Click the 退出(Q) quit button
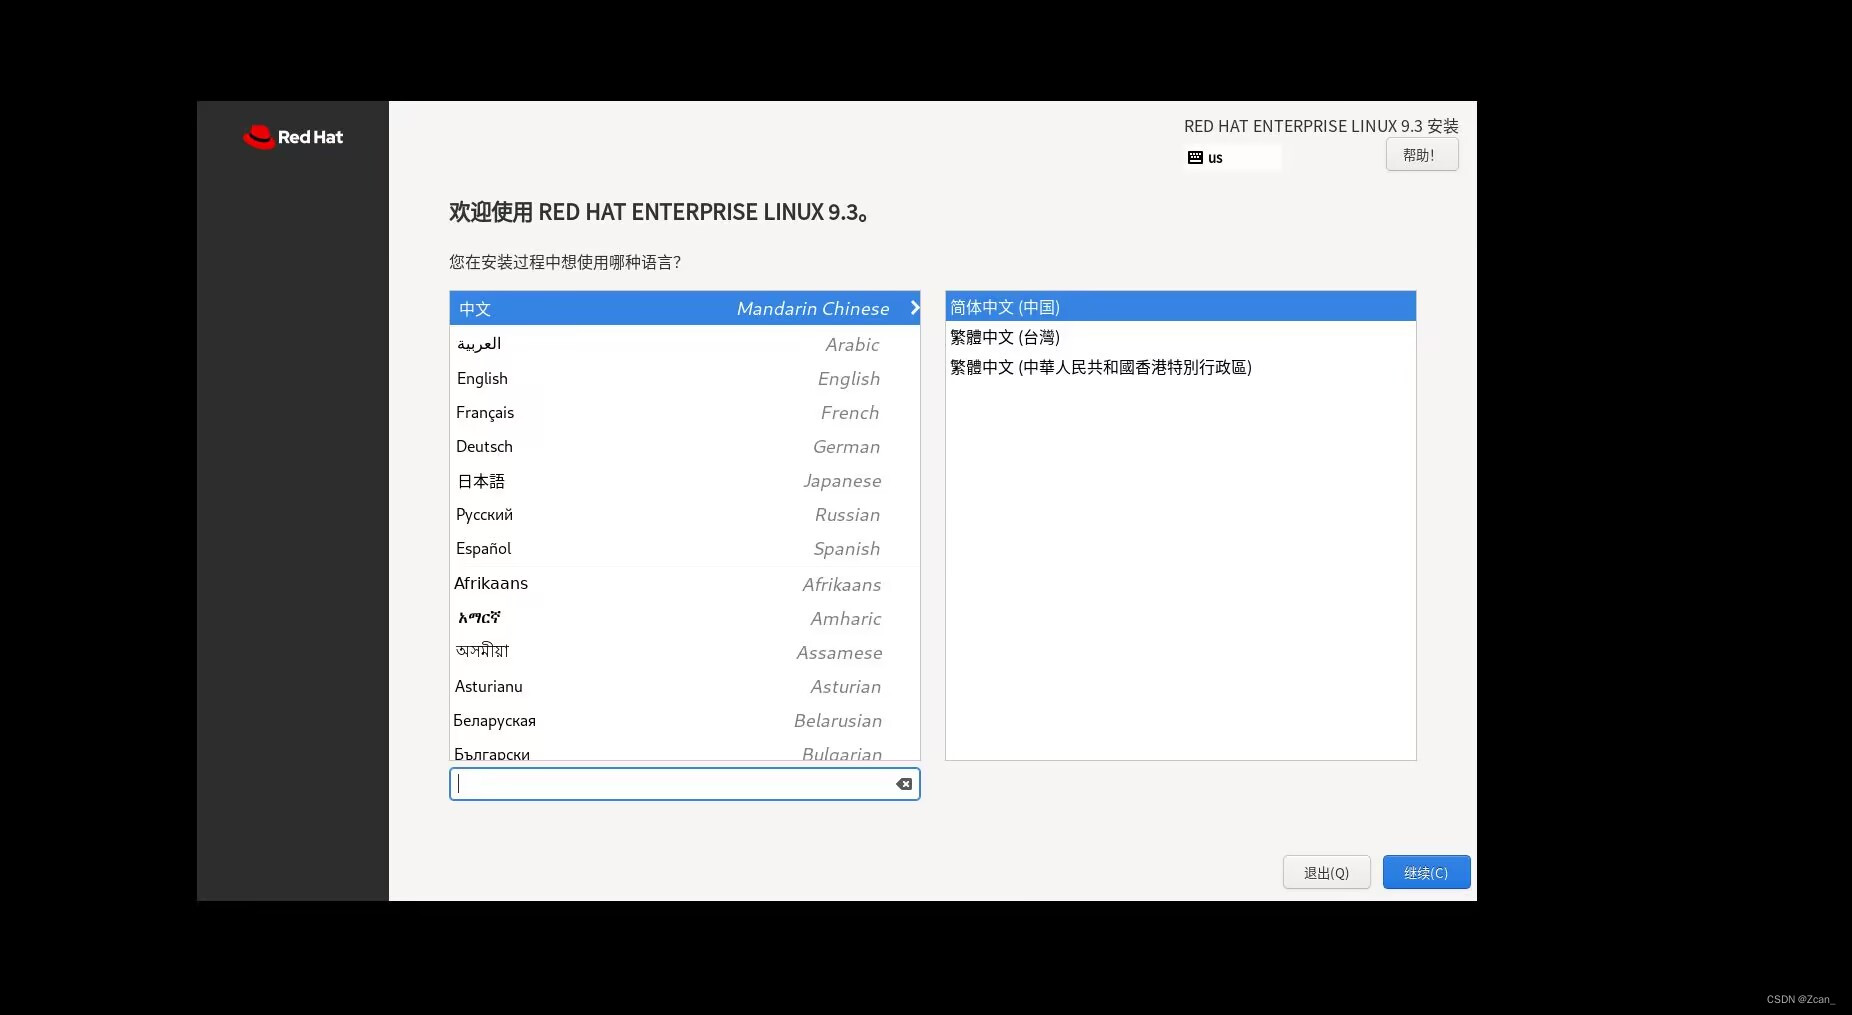Screen dimensions: 1852x1015 1326,872
